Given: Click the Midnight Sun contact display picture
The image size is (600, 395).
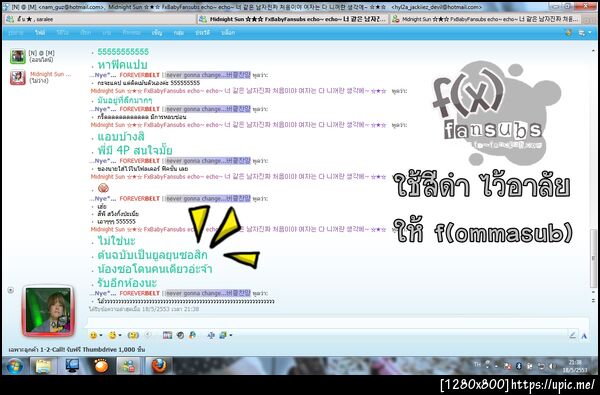Looking at the screenshot, I should click(18, 77).
